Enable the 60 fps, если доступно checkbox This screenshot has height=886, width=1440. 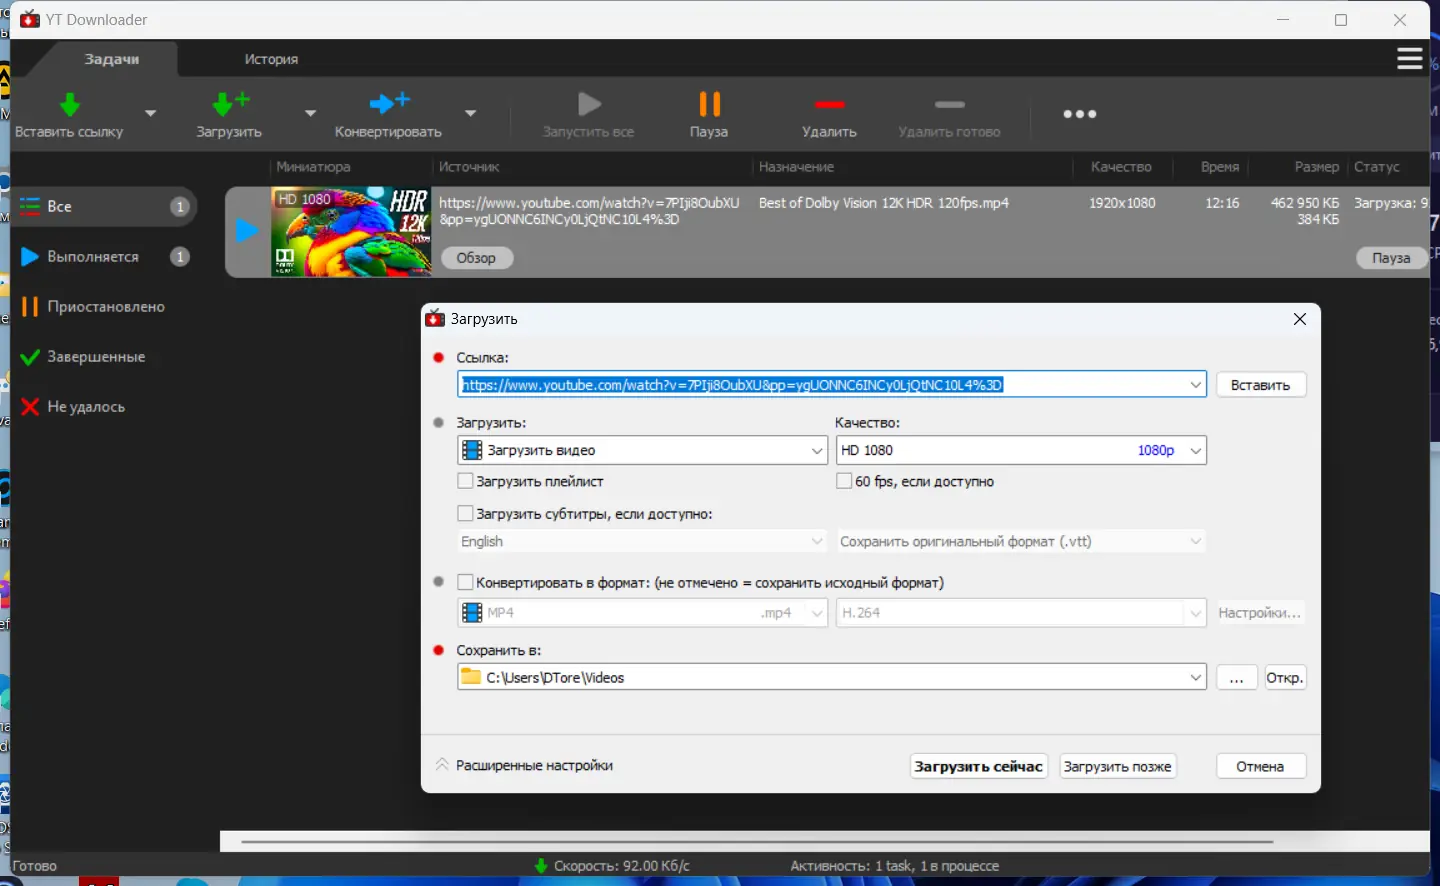(844, 481)
